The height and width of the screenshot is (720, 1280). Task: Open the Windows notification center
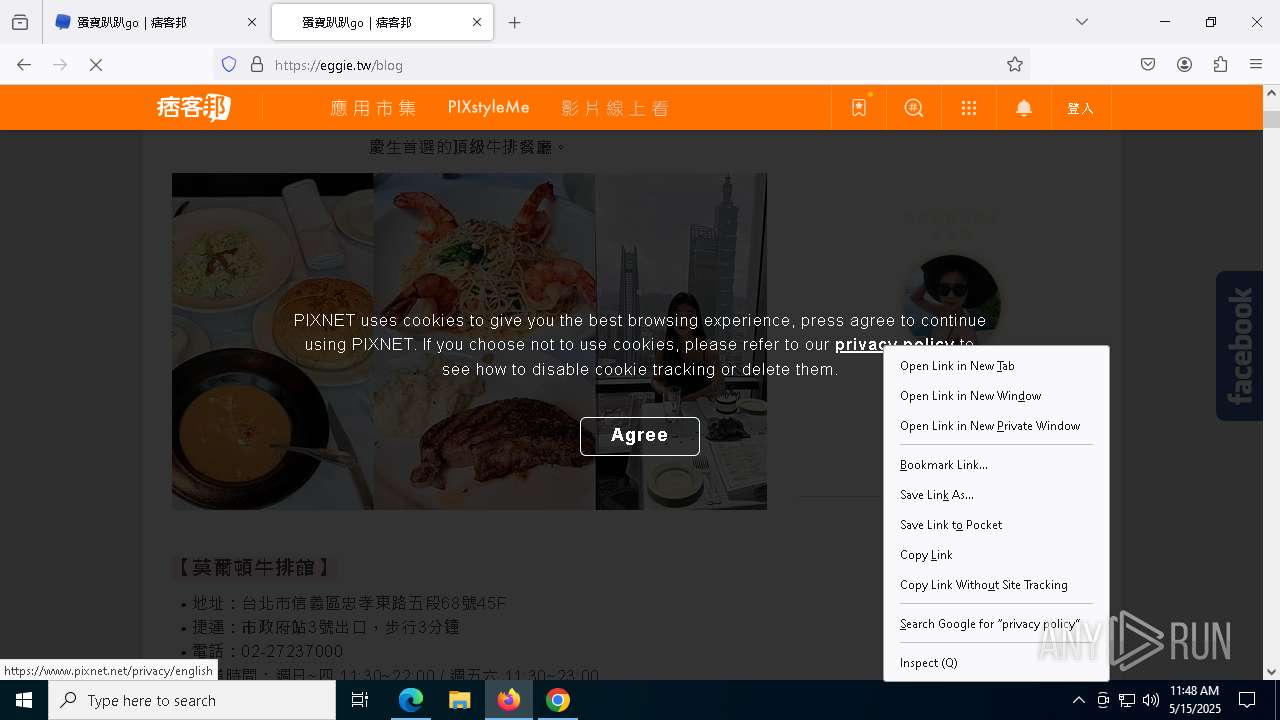[1247, 700]
